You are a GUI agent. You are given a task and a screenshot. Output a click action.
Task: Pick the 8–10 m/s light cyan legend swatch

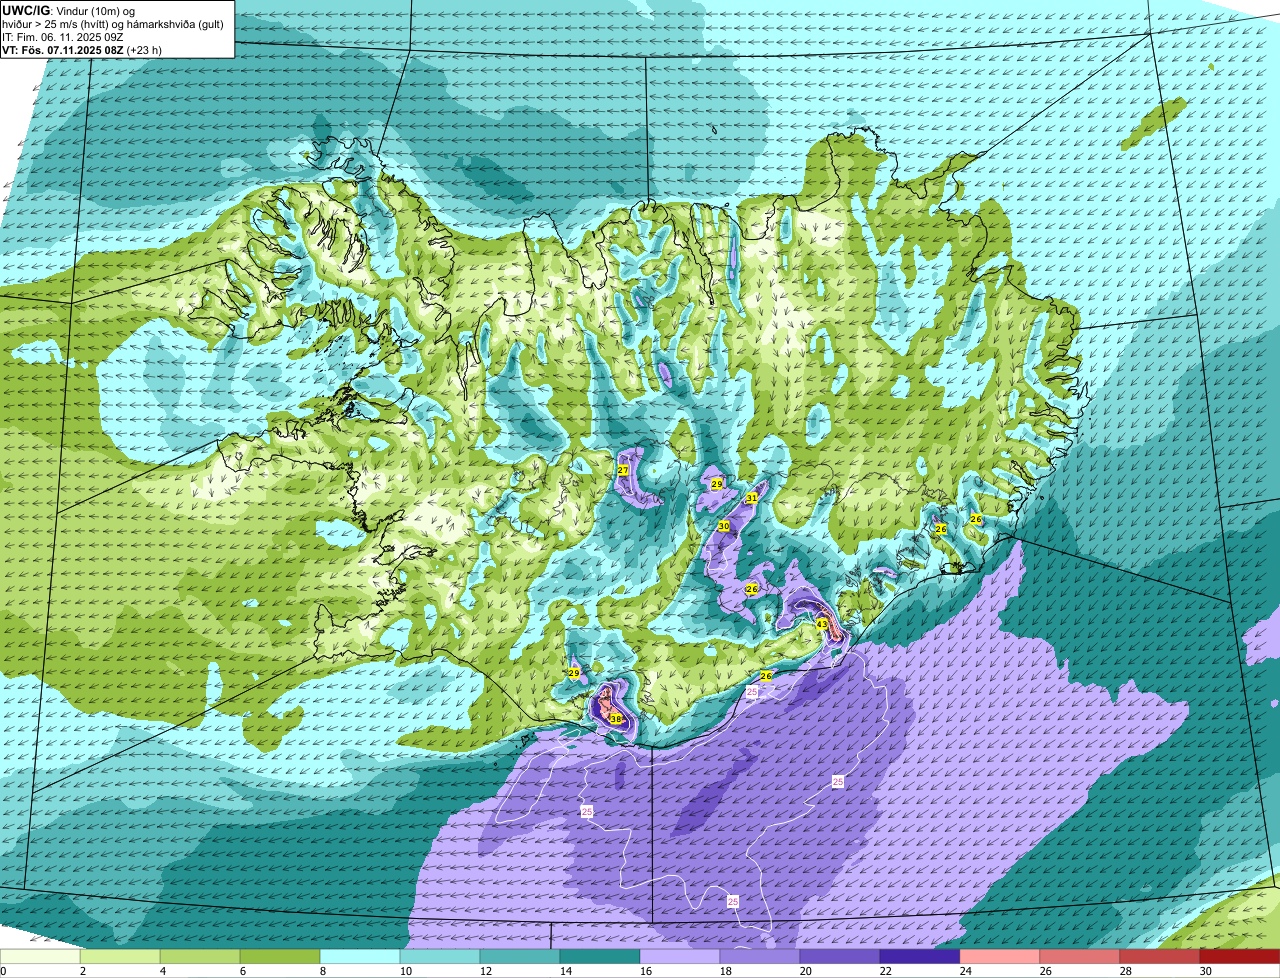coord(360,956)
